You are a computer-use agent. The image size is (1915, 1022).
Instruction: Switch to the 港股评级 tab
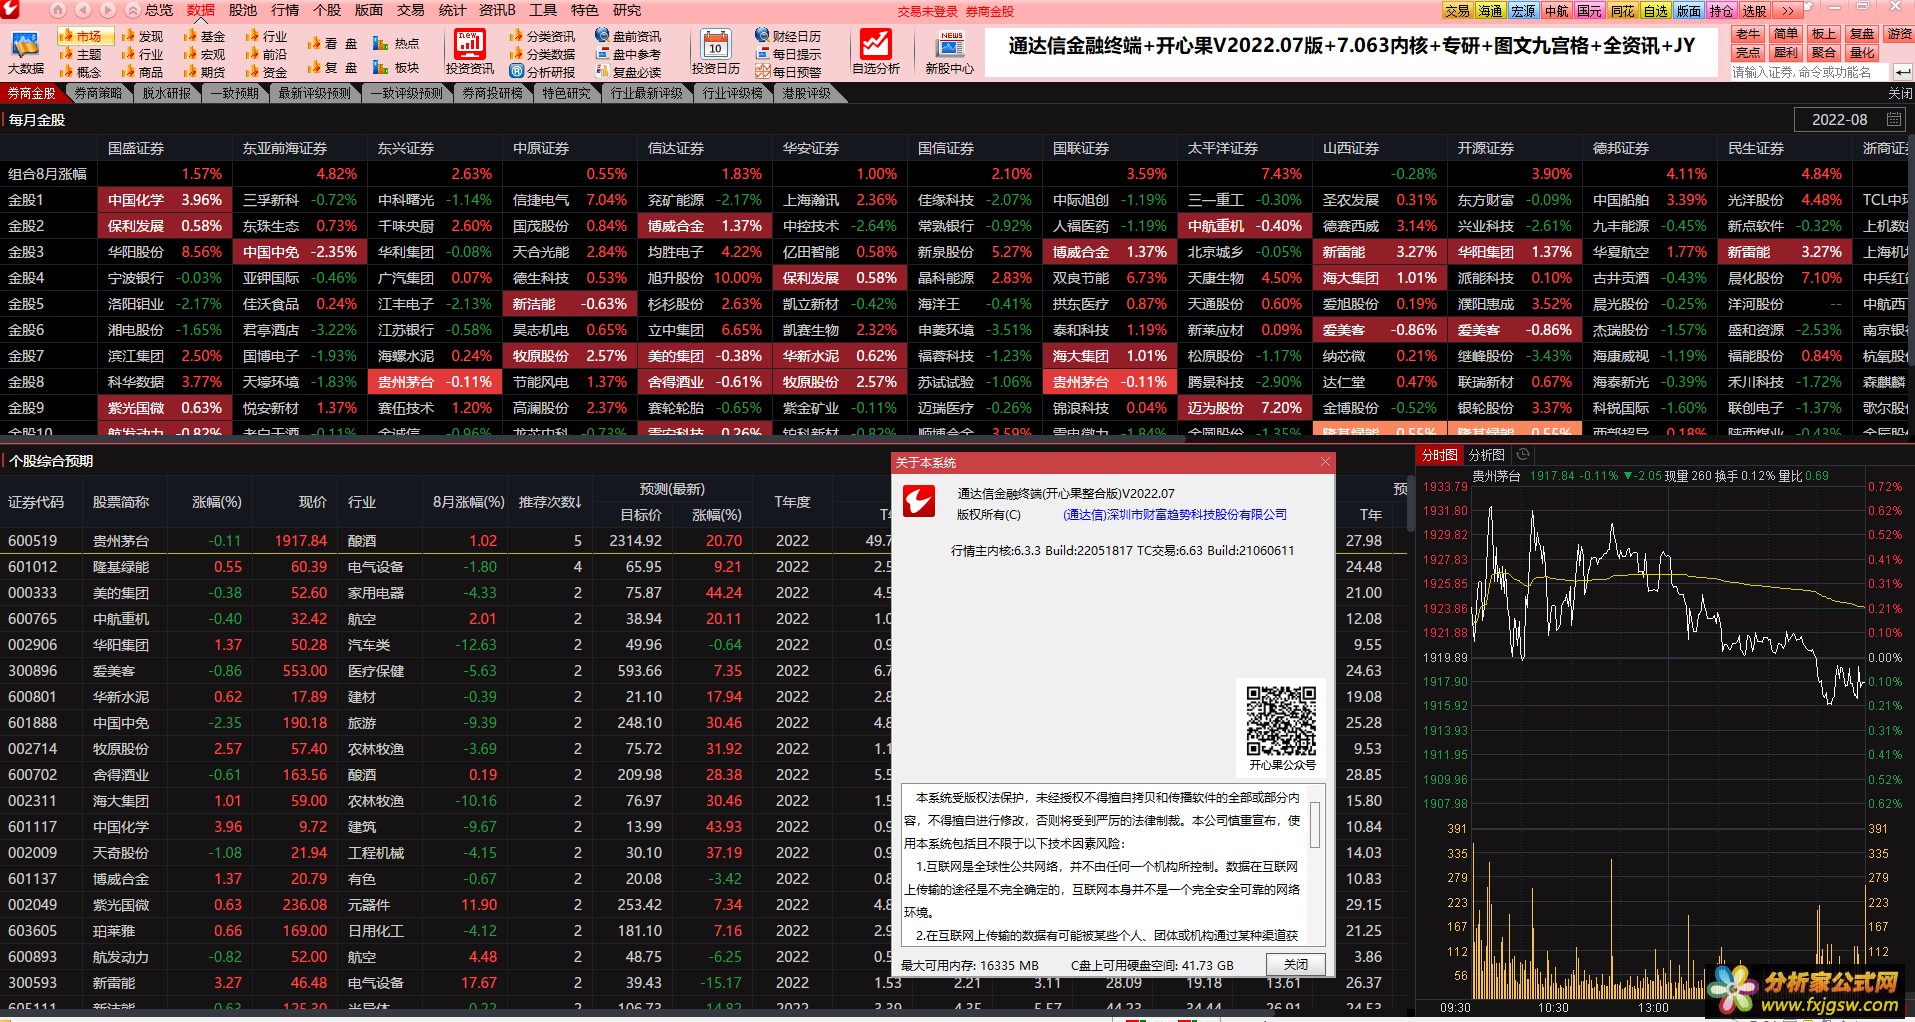coord(806,93)
